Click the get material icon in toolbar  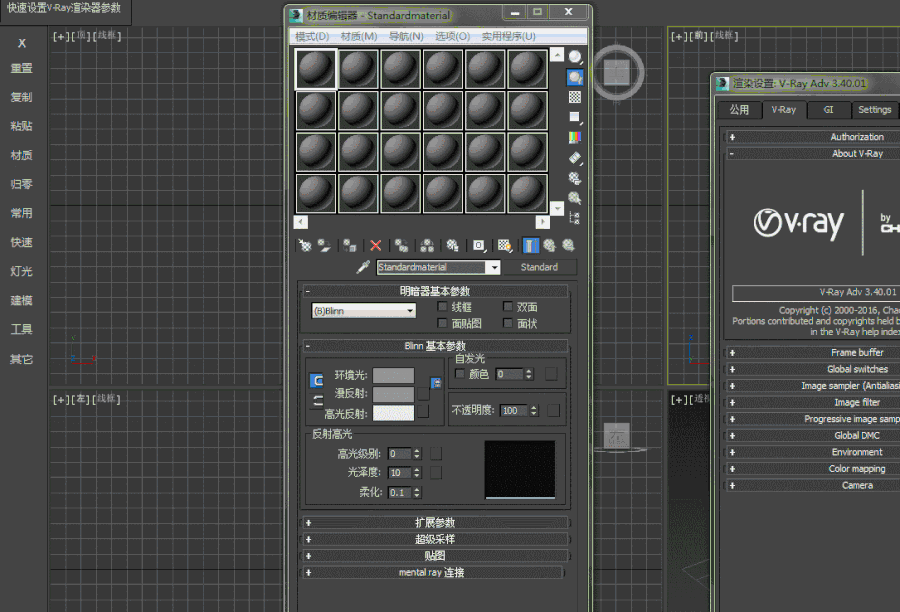click(305, 246)
